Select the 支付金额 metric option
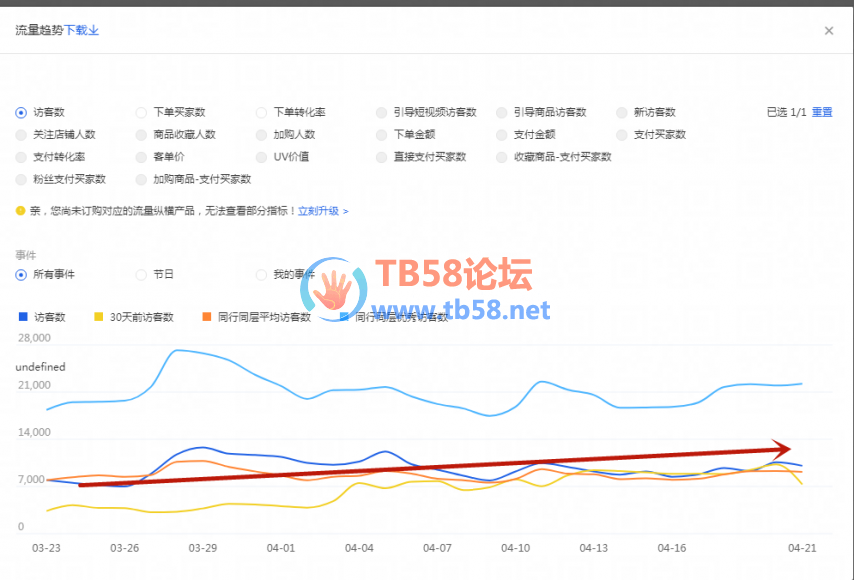The width and height of the screenshot is (854, 580). (503, 135)
